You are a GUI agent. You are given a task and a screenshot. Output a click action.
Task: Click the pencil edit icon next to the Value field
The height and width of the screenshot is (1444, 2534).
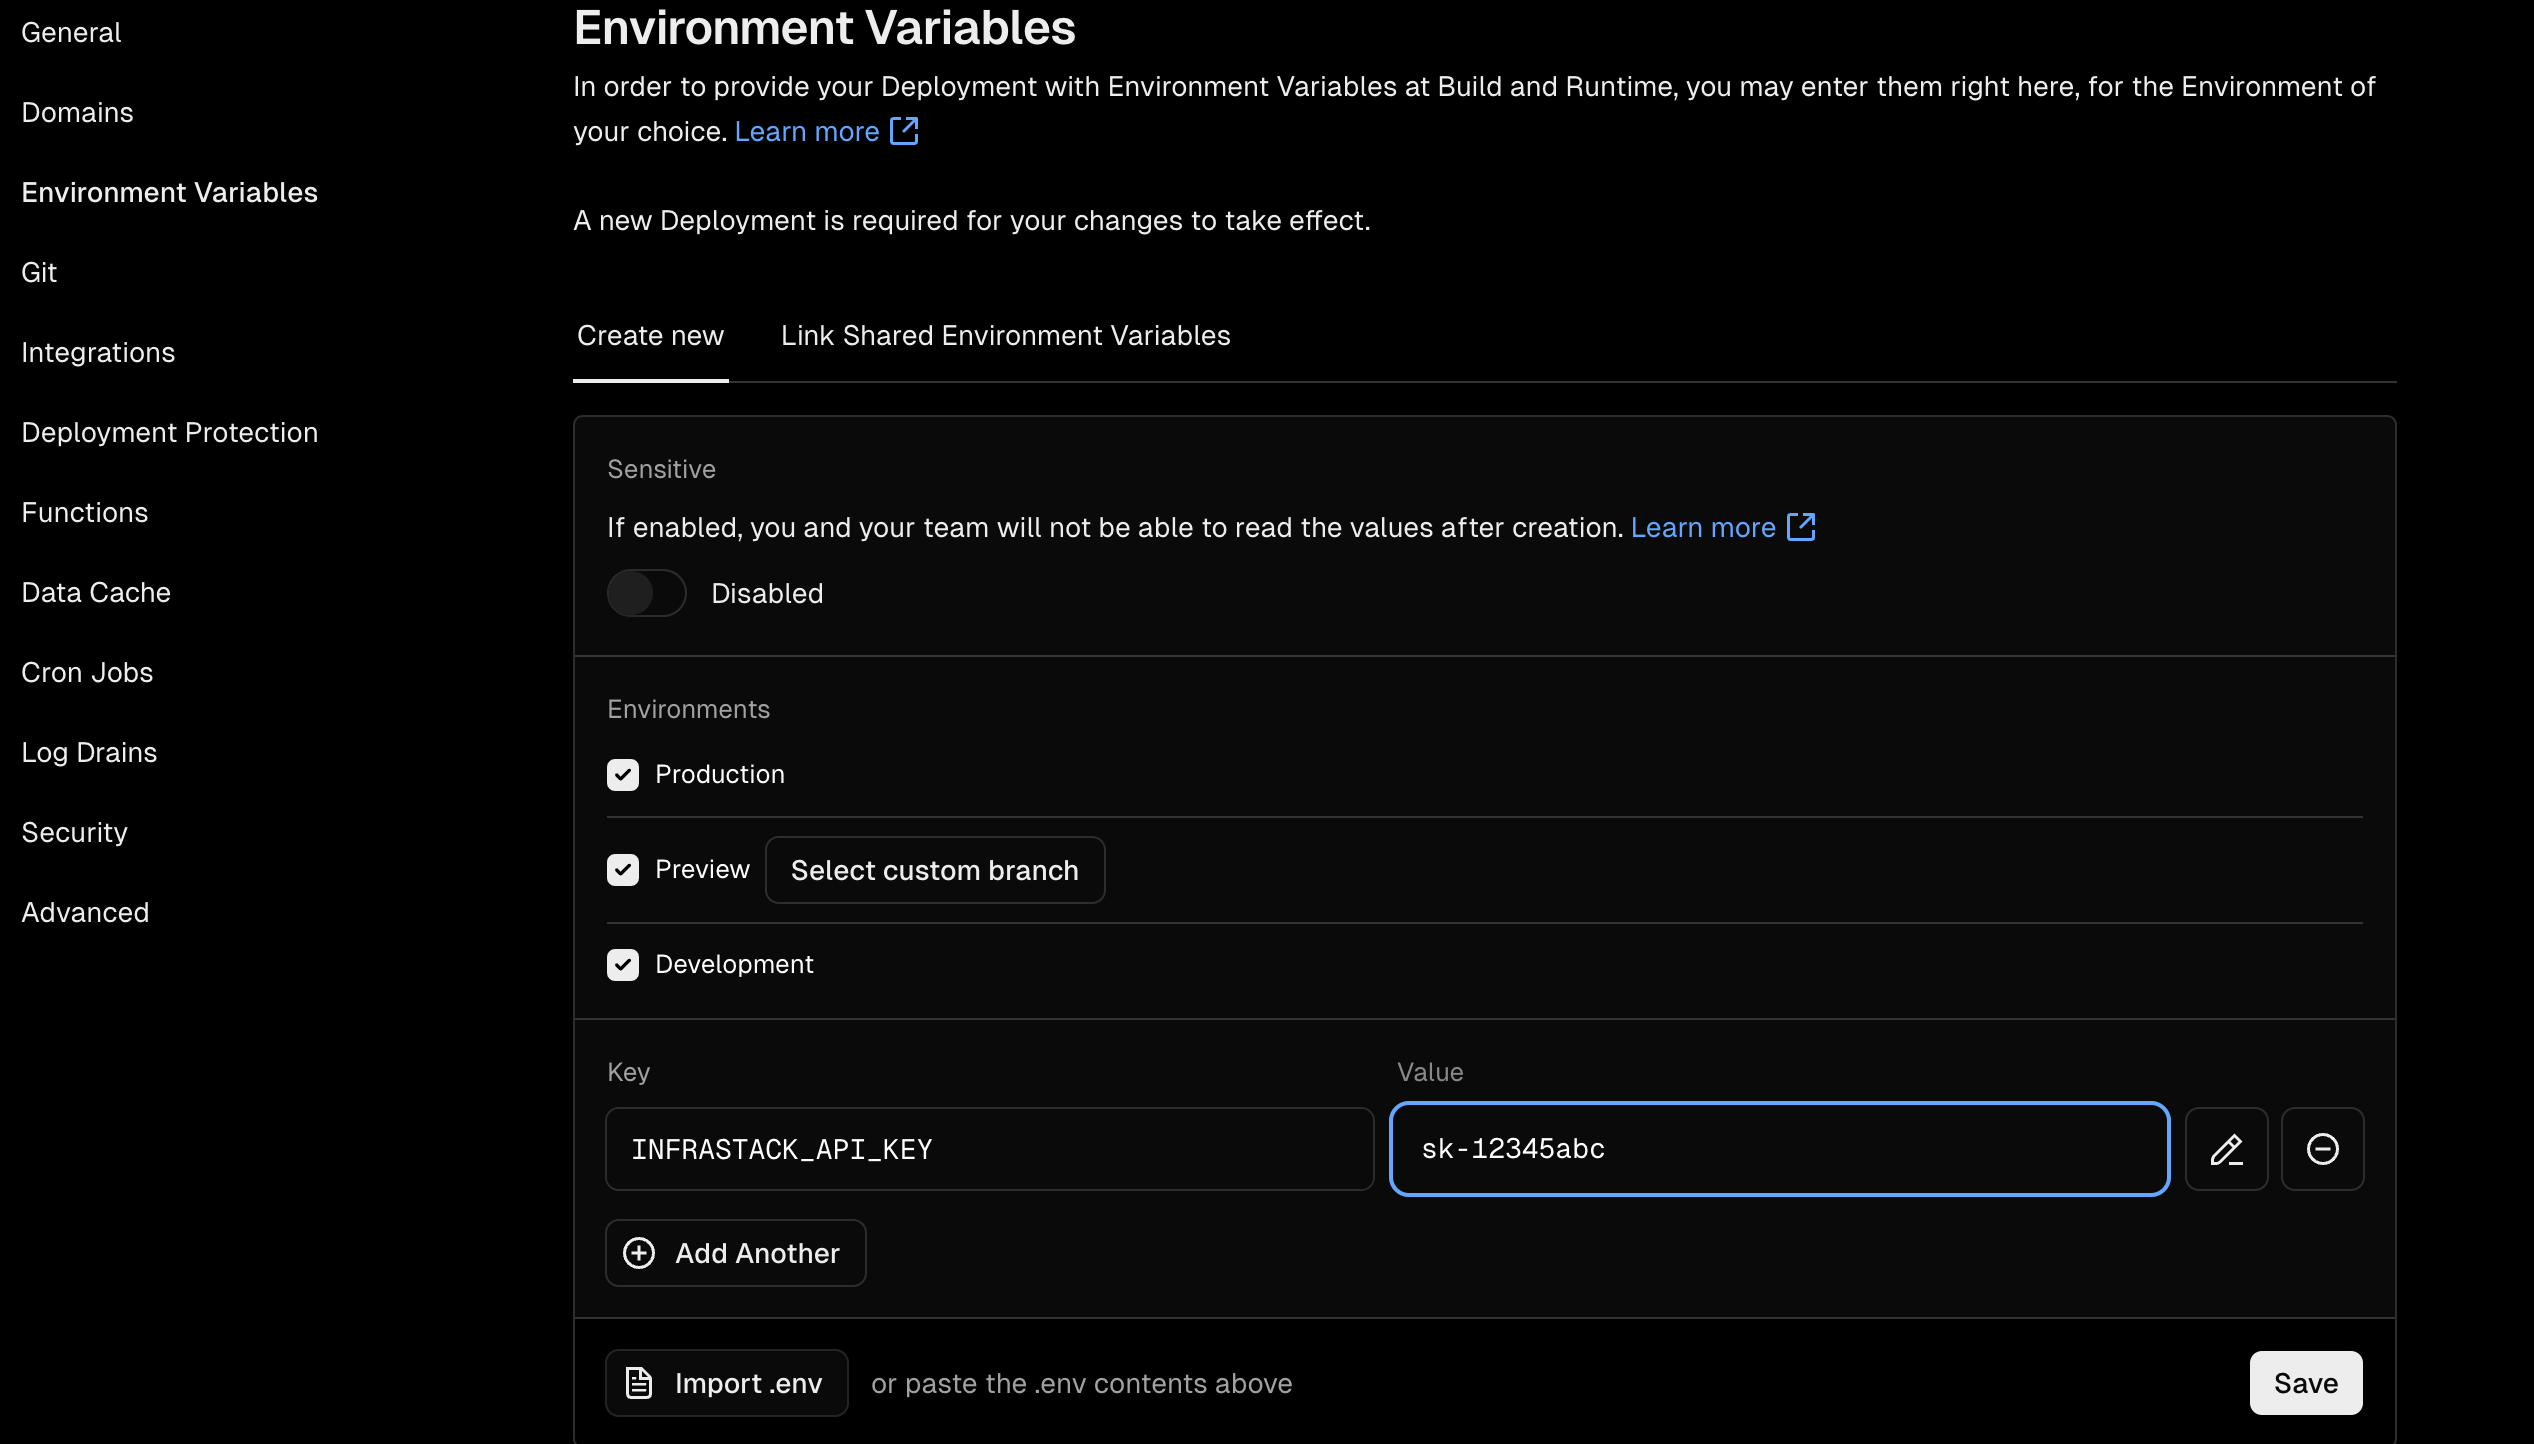(2227, 1149)
